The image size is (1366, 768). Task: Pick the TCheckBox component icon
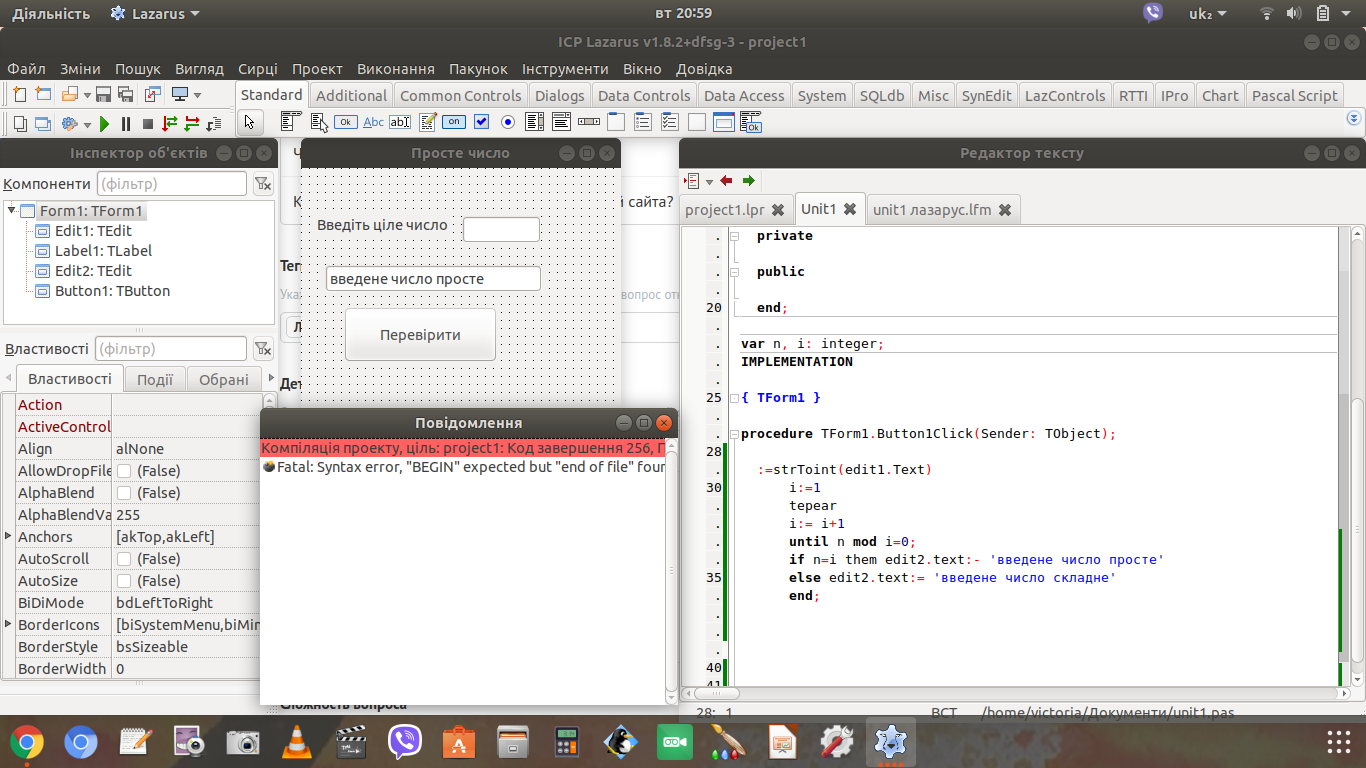481,122
